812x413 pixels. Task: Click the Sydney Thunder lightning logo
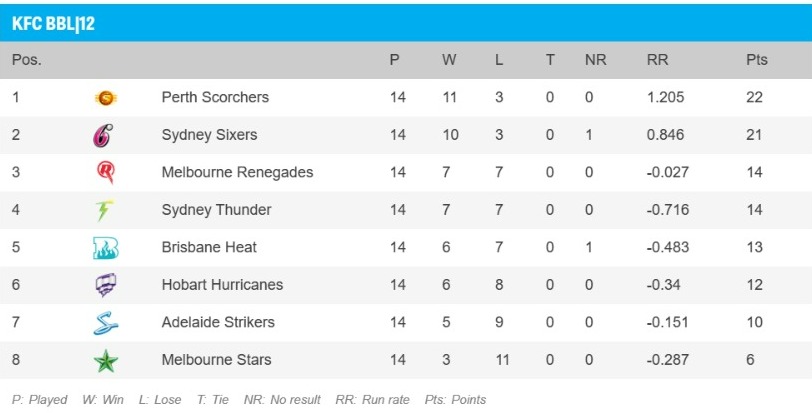click(x=104, y=210)
